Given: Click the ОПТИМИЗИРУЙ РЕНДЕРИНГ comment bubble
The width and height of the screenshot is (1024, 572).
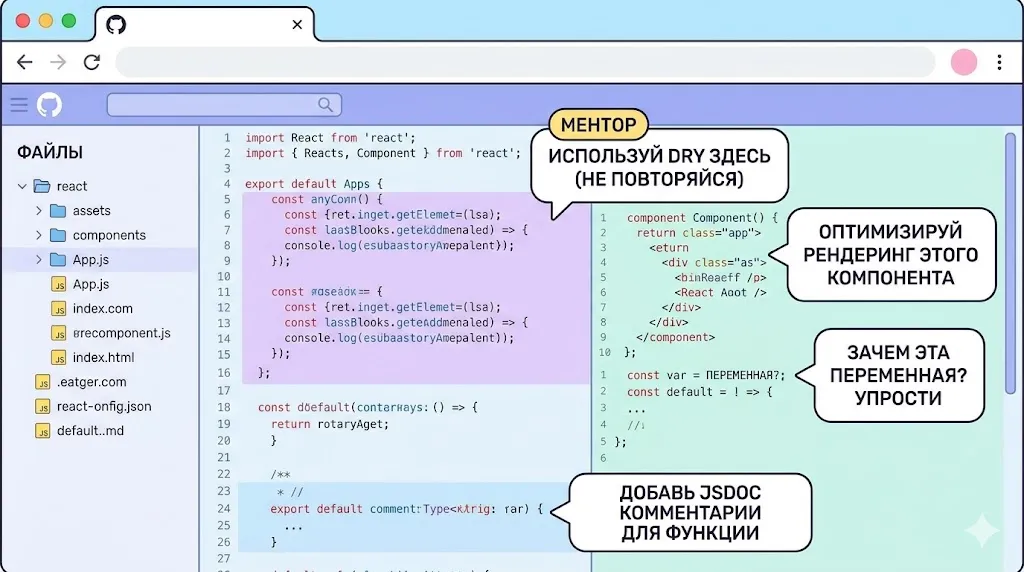Looking at the screenshot, I should [891, 255].
